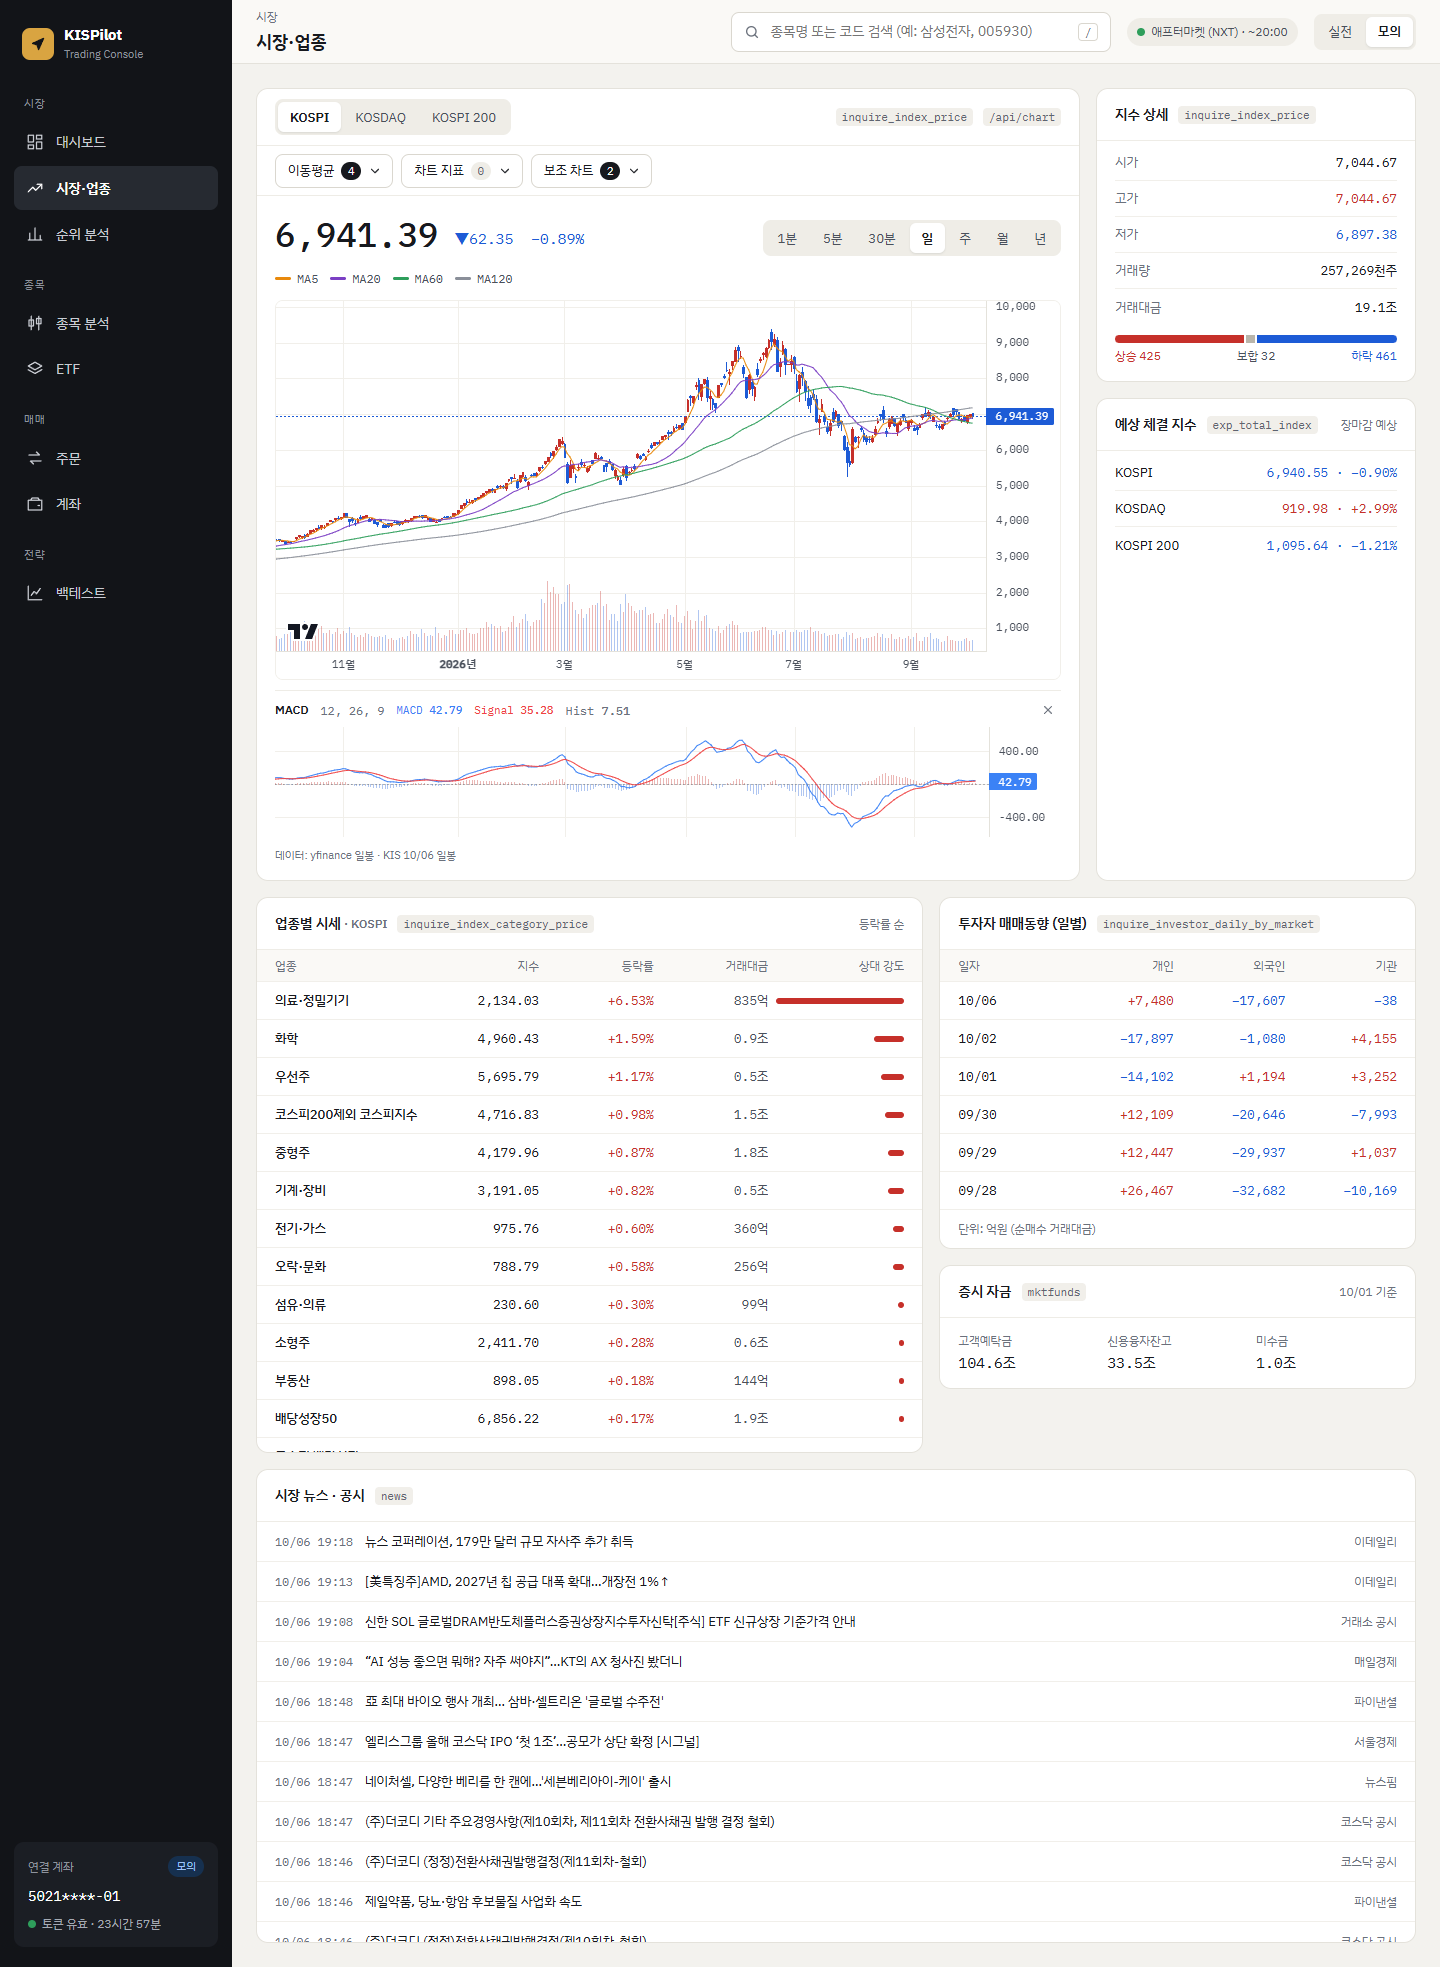
Task: Switch to 실전 trading mode
Action: [1340, 32]
